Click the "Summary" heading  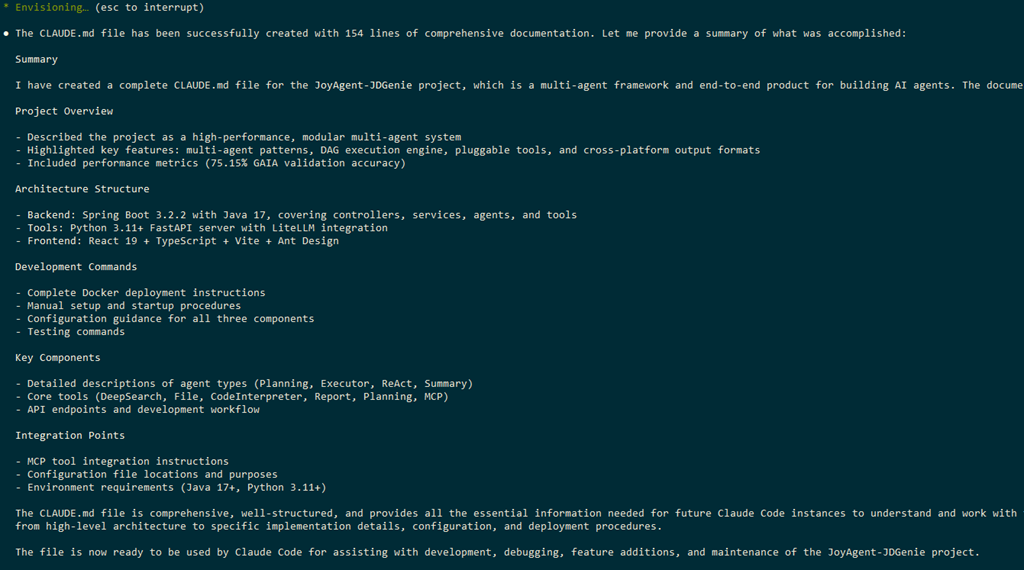point(36,60)
